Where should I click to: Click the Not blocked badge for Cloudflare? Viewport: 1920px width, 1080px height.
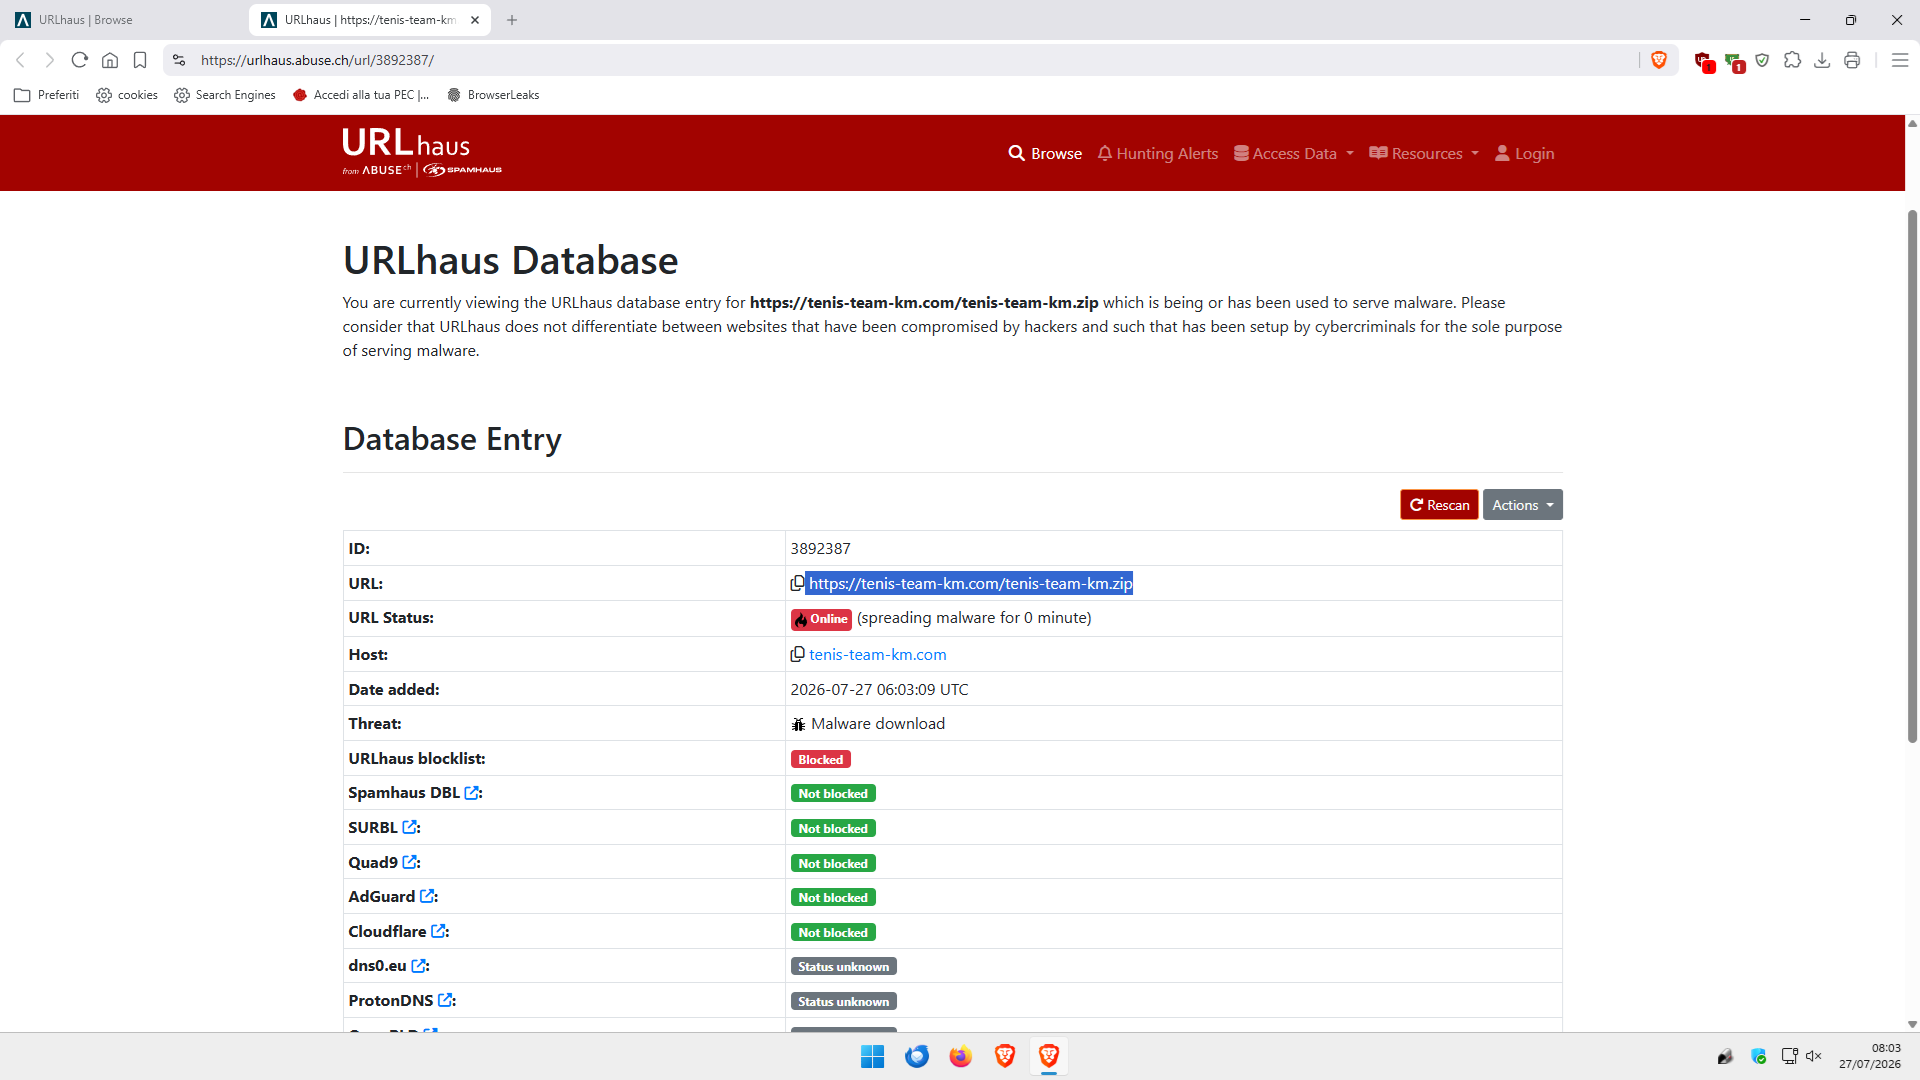pyautogui.click(x=833, y=932)
